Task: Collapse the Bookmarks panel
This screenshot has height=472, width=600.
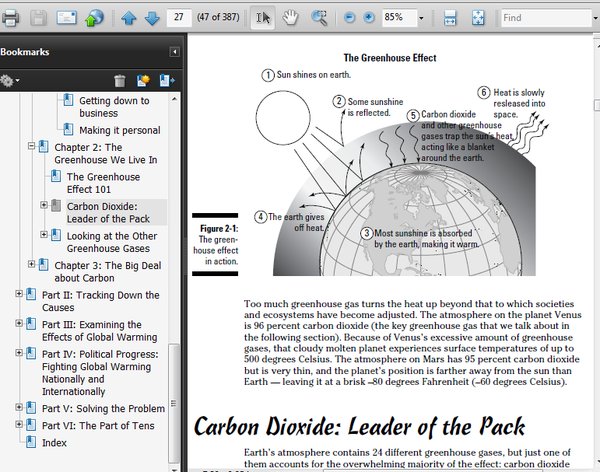Action: coord(175,51)
